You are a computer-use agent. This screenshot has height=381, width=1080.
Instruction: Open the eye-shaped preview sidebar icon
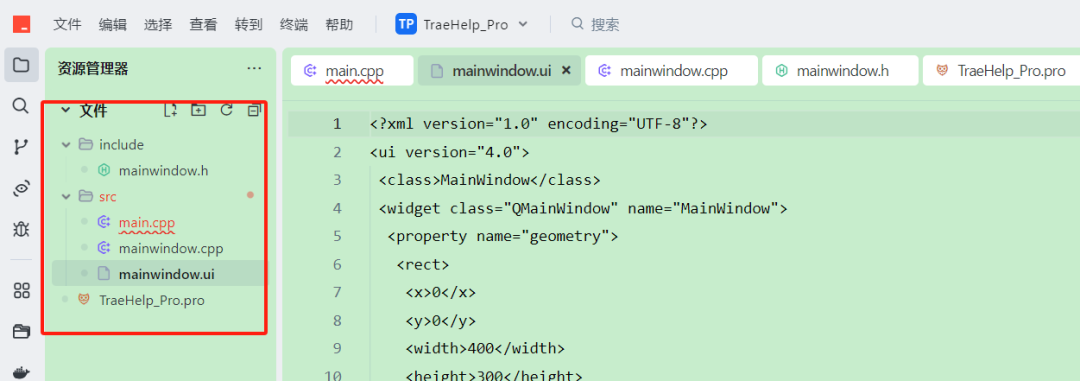(21, 189)
